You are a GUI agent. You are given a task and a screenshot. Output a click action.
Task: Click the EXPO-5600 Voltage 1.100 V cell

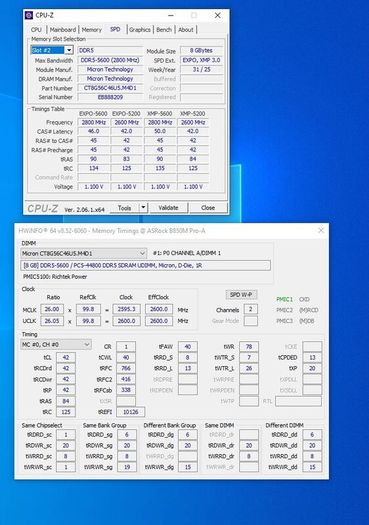click(x=93, y=186)
